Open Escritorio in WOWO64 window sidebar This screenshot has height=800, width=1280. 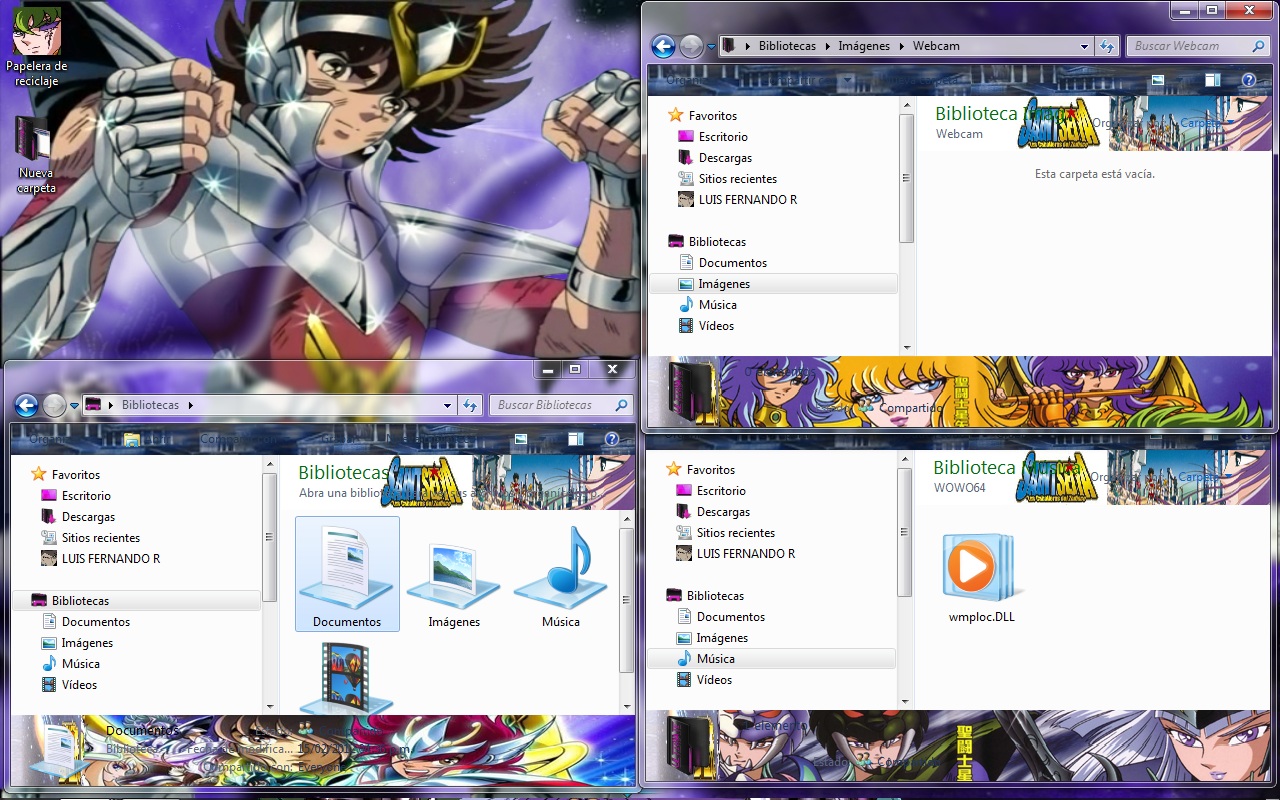pyautogui.click(x=721, y=491)
